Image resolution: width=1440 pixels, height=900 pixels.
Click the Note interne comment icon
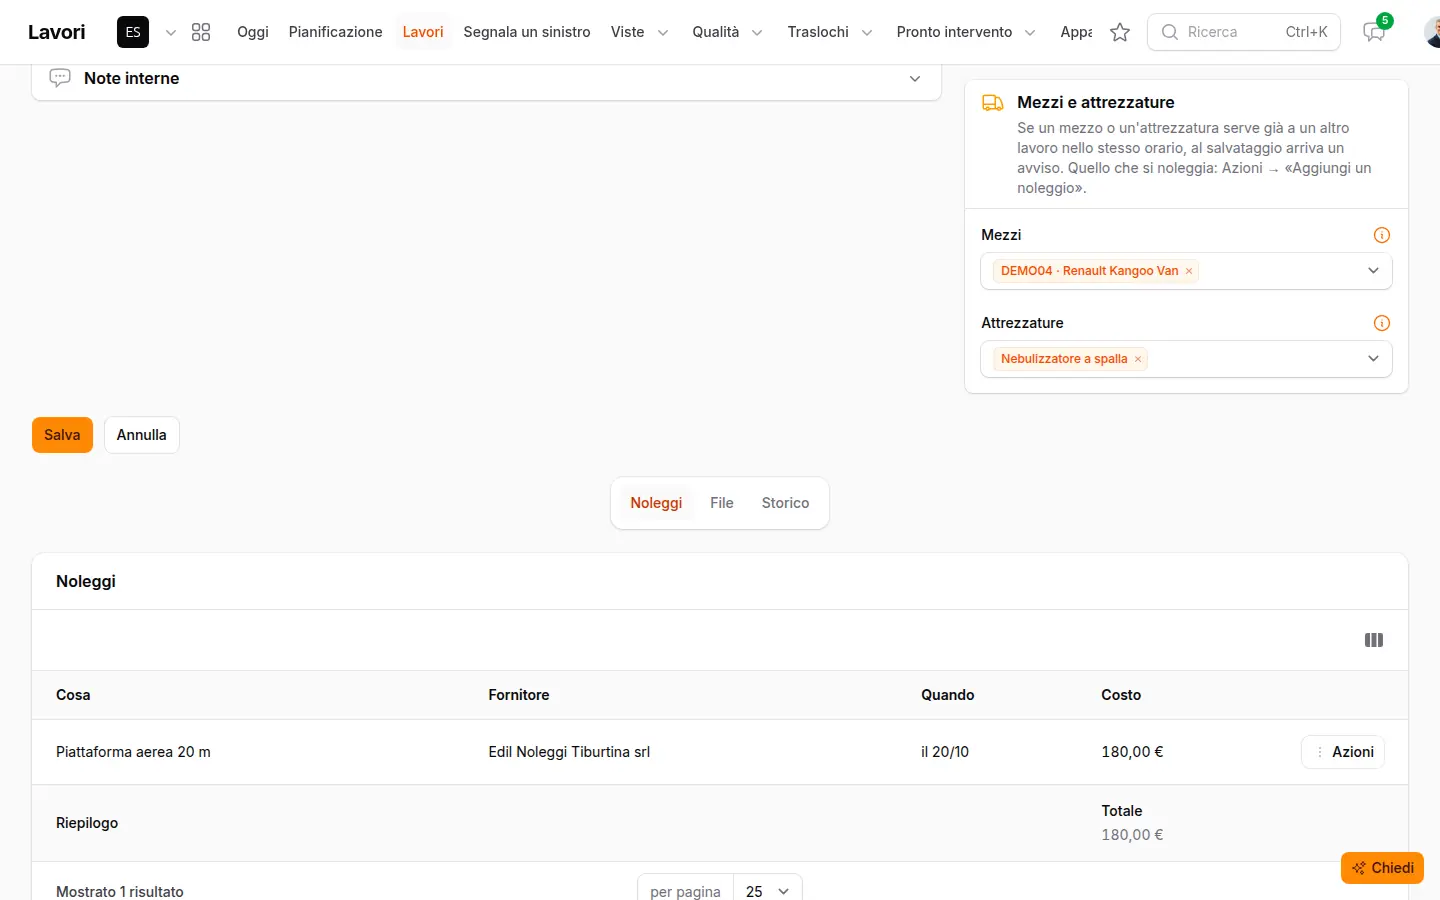pyautogui.click(x=60, y=78)
